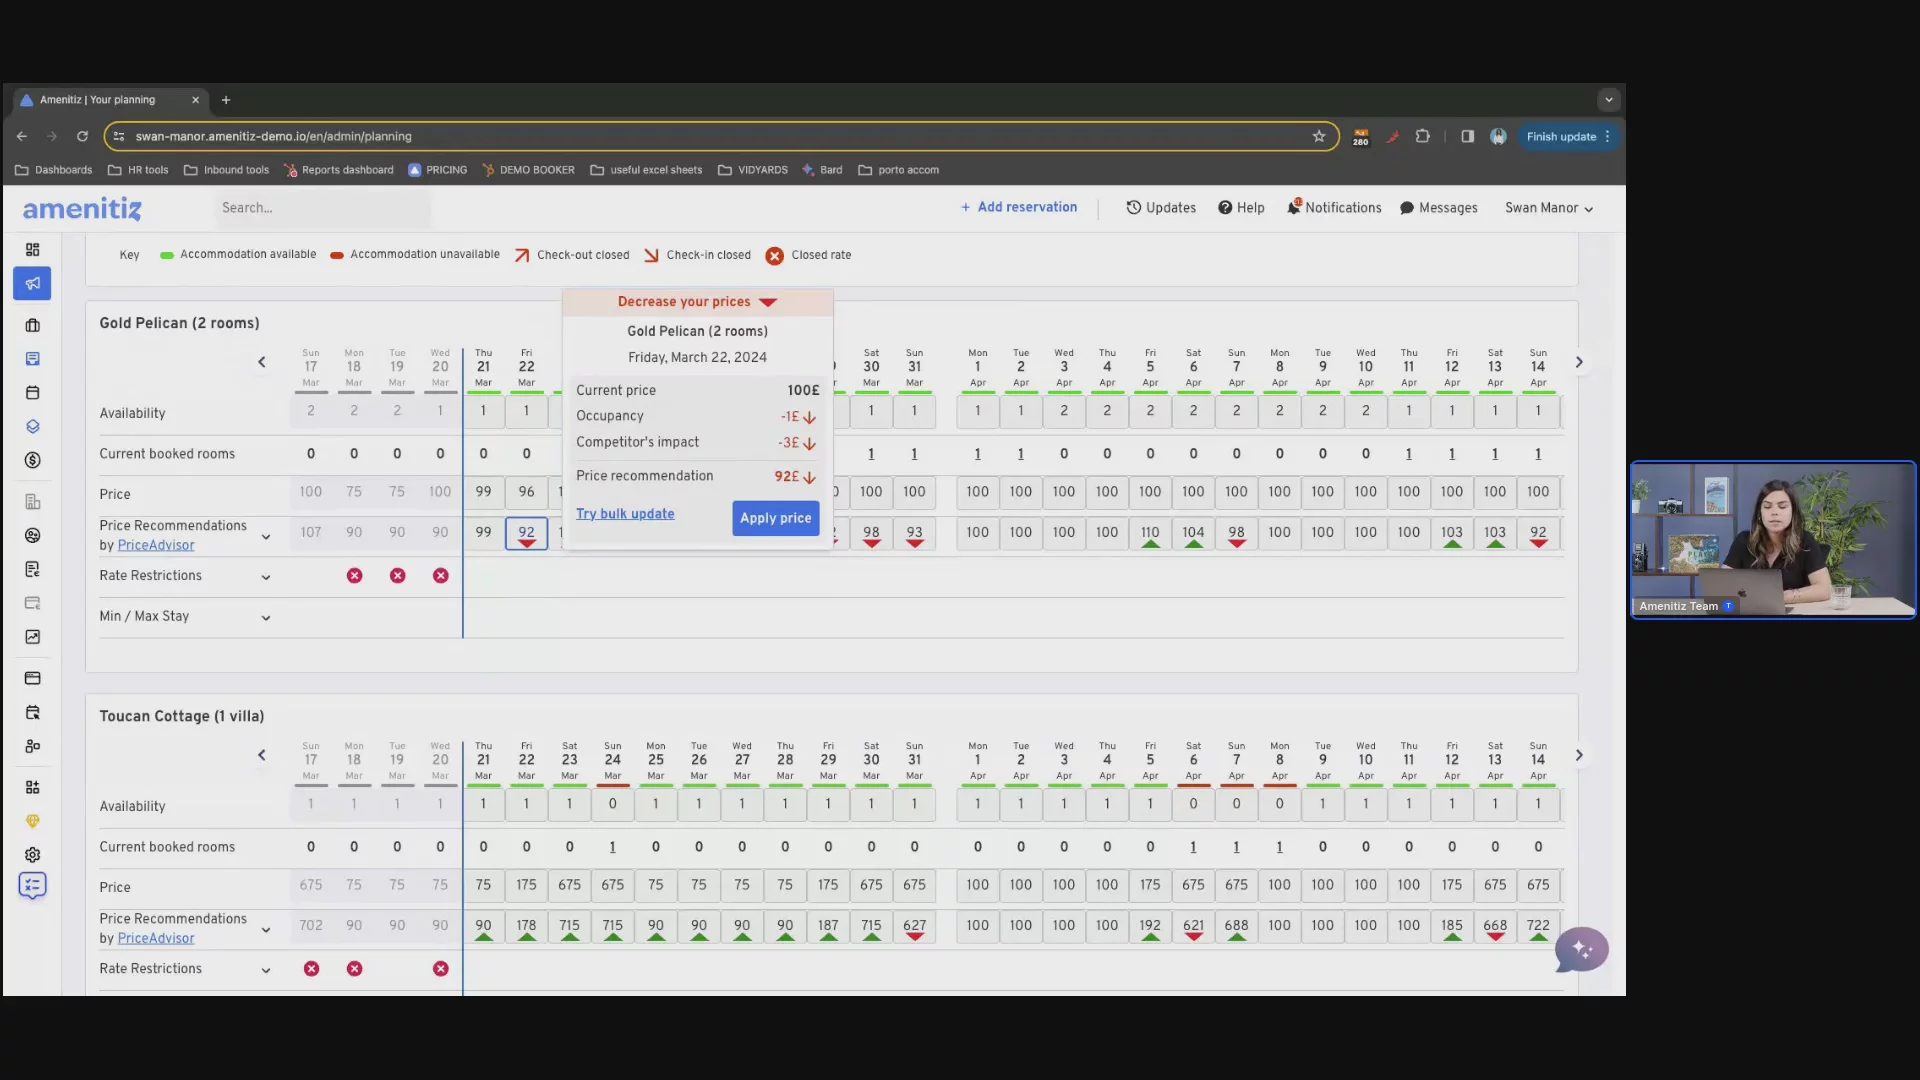The height and width of the screenshot is (1080, 1920).
Task: Open the settings gear sidebar icon
Action: [x=32, y=855]
